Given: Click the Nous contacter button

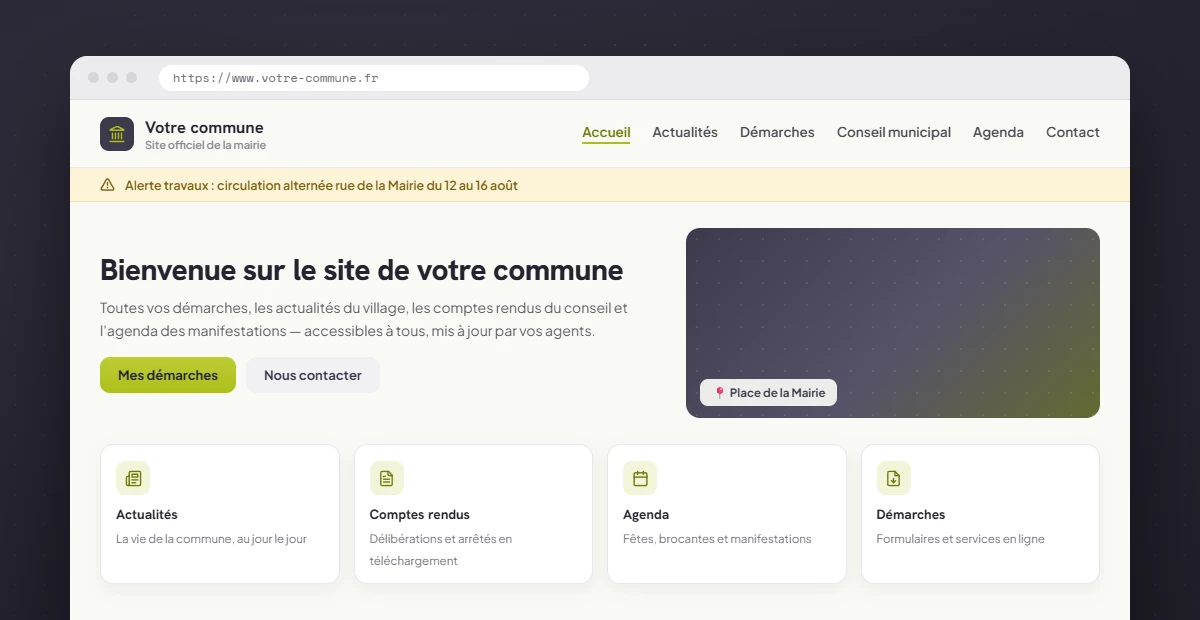Looking at the screenshot, I should [313, 375].
